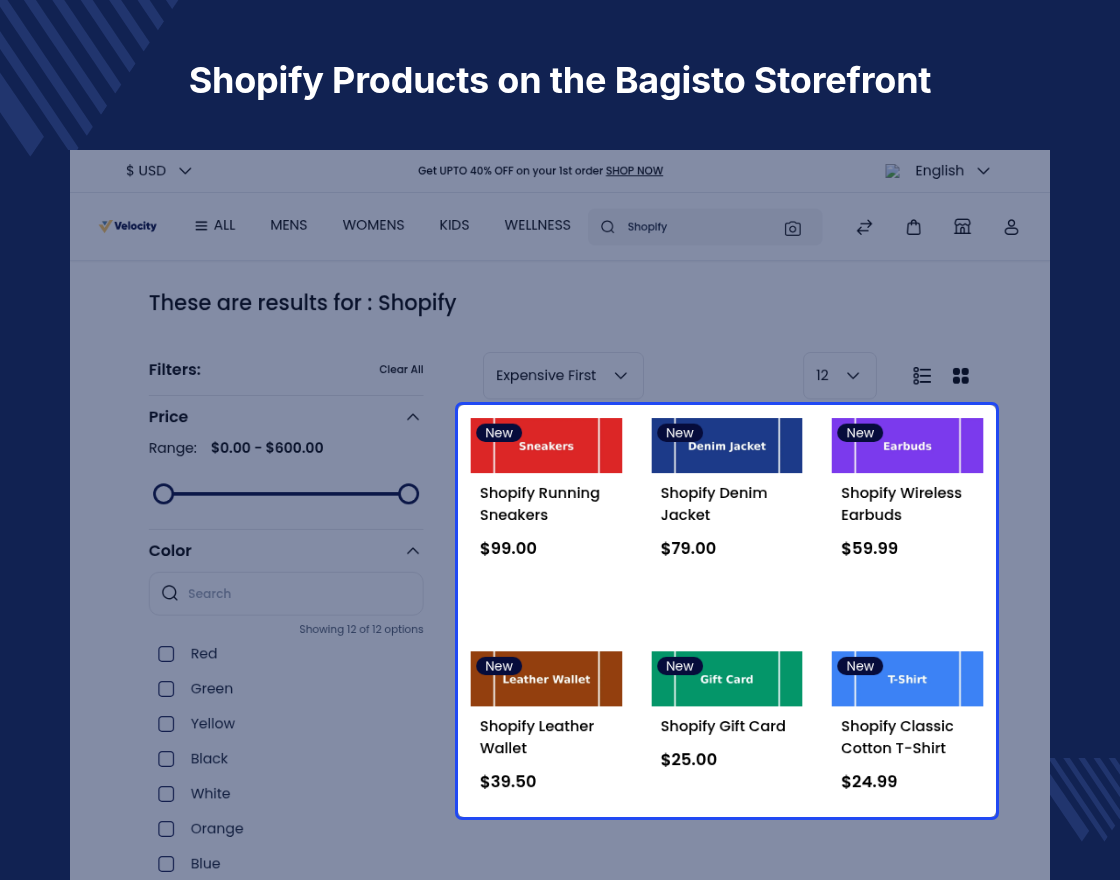Click the $79.00 price
Viewport: 1120px width, 880px height.
pyautogui.click(x=688, y=549)
